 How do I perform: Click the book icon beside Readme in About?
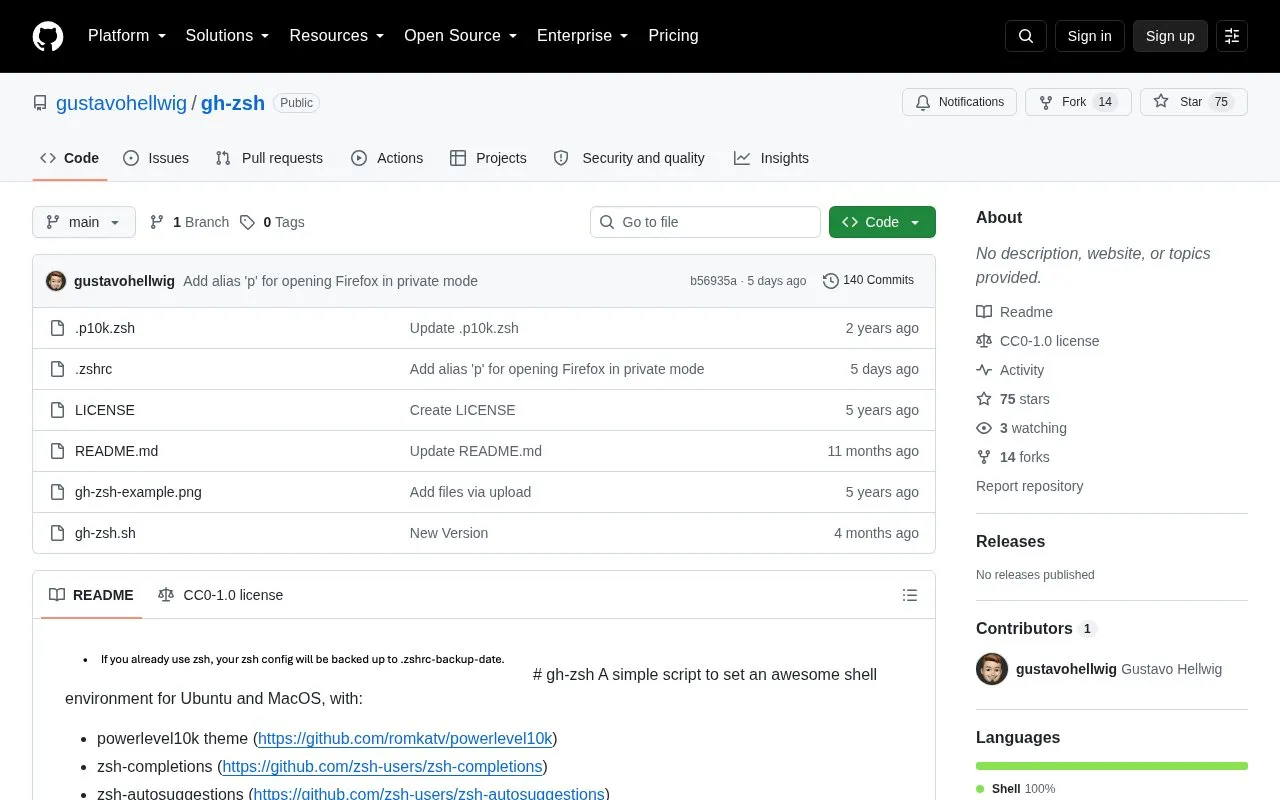[x=984, y=312]
